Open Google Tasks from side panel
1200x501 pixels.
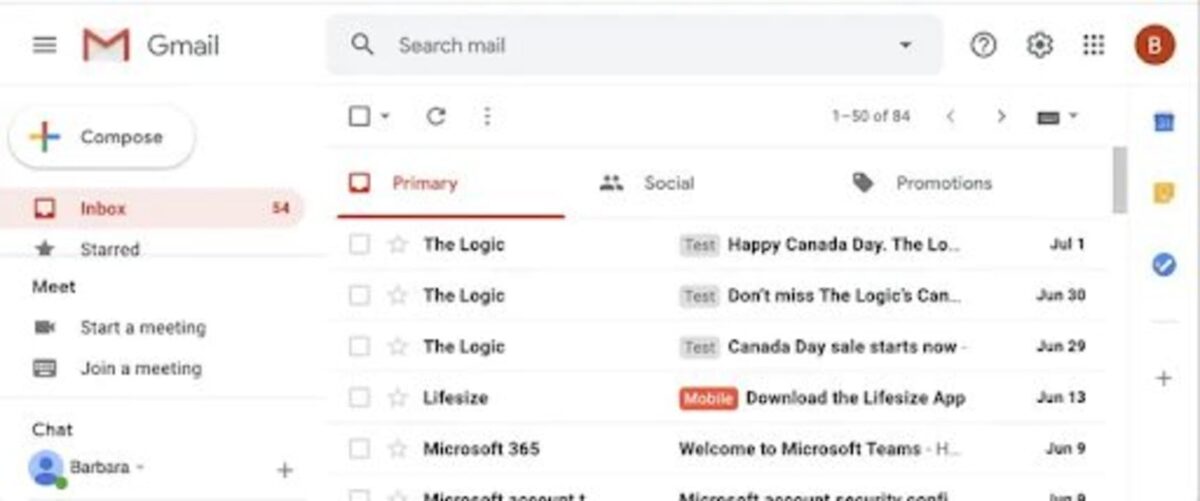click(1164, 265)
